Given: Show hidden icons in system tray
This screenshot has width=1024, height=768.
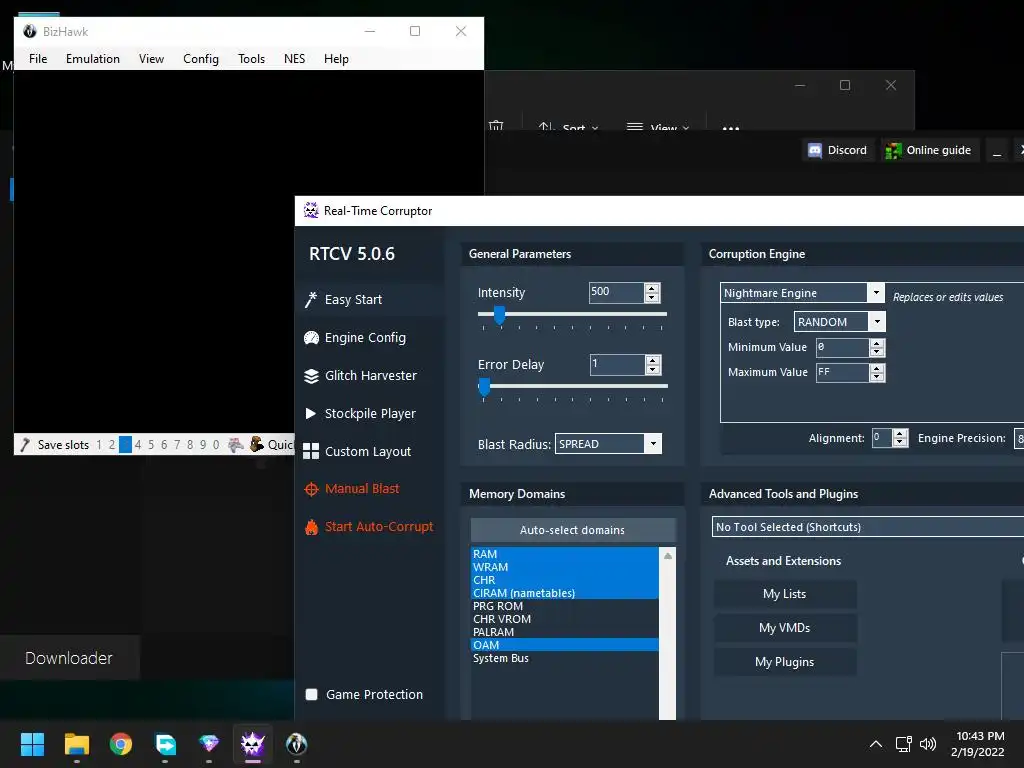Looking at the screenshot, I should 876,744.
